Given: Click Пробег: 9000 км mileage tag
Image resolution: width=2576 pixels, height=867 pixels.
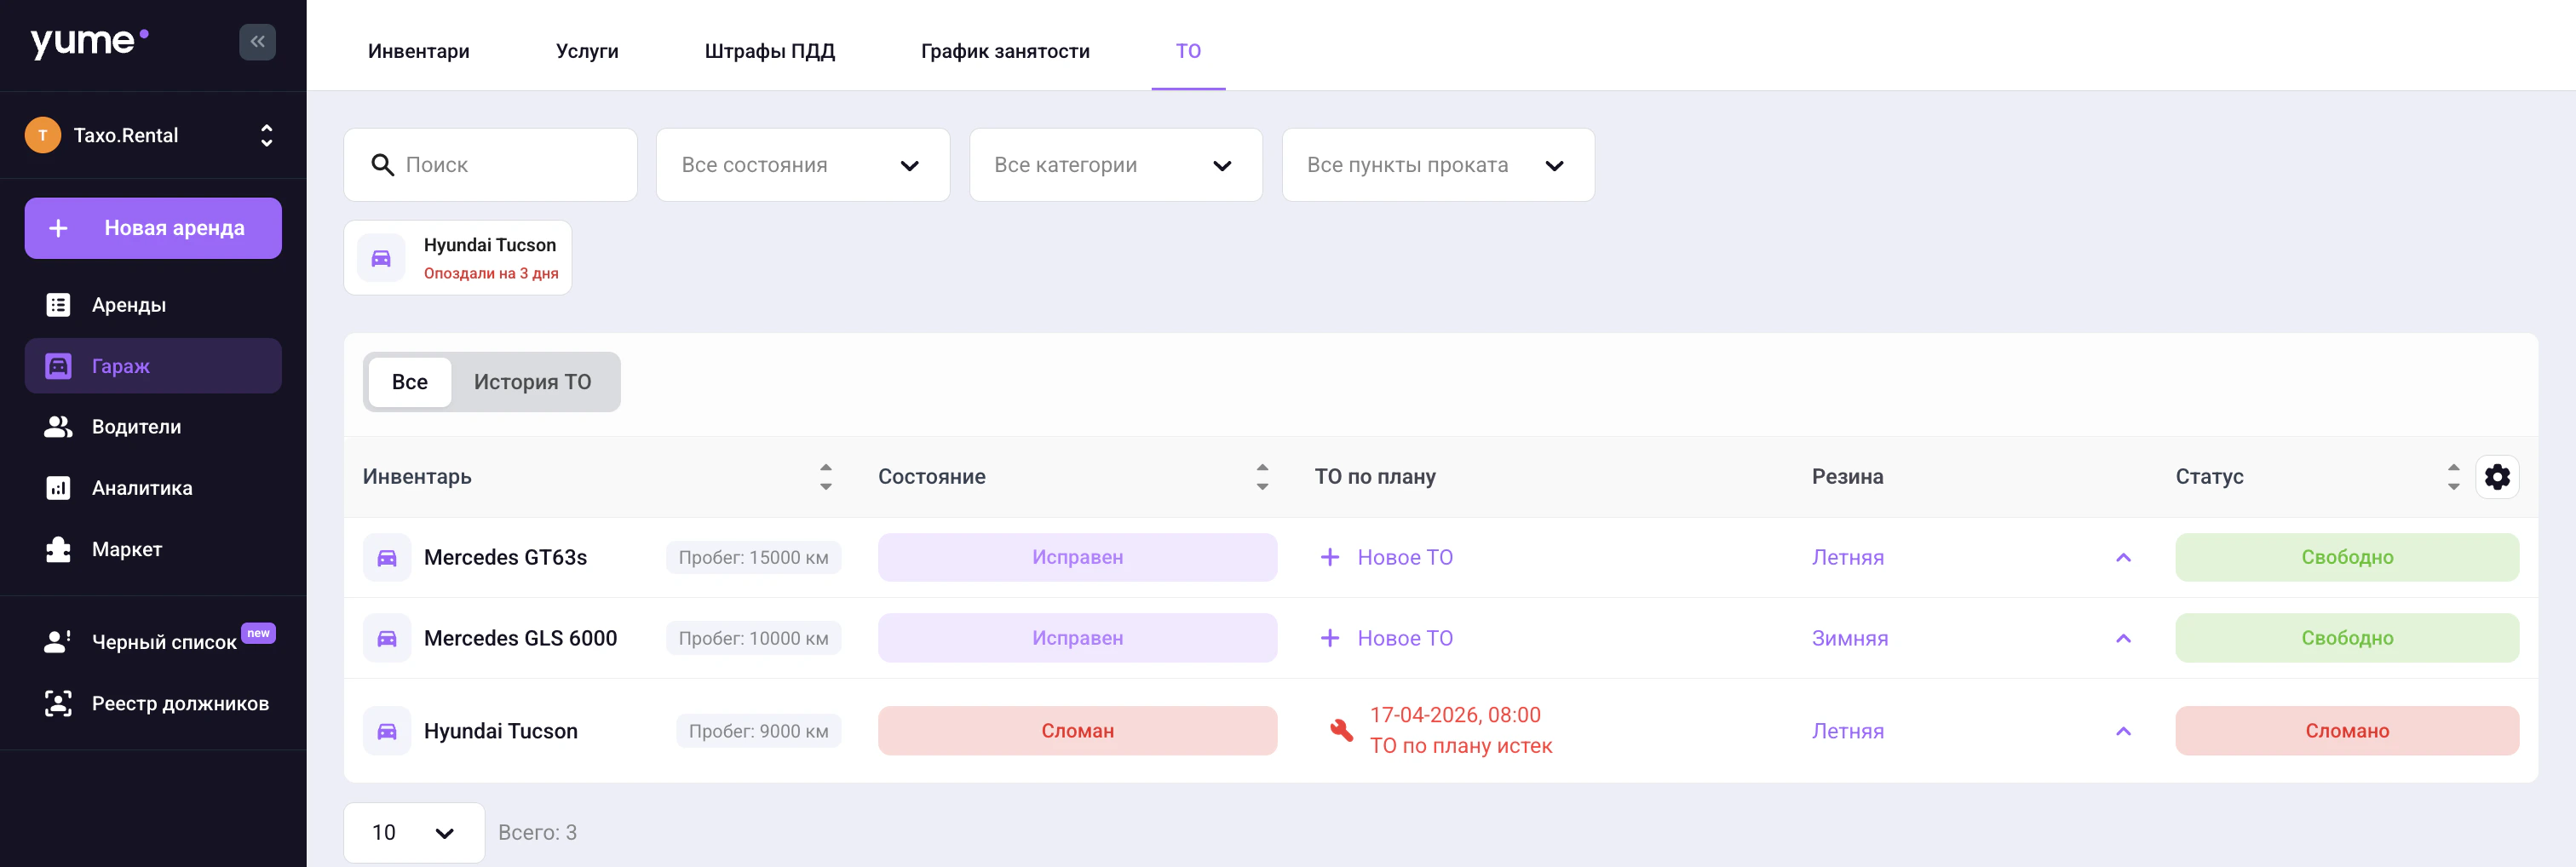Looking at the screenshot, I should click(758, 731).
